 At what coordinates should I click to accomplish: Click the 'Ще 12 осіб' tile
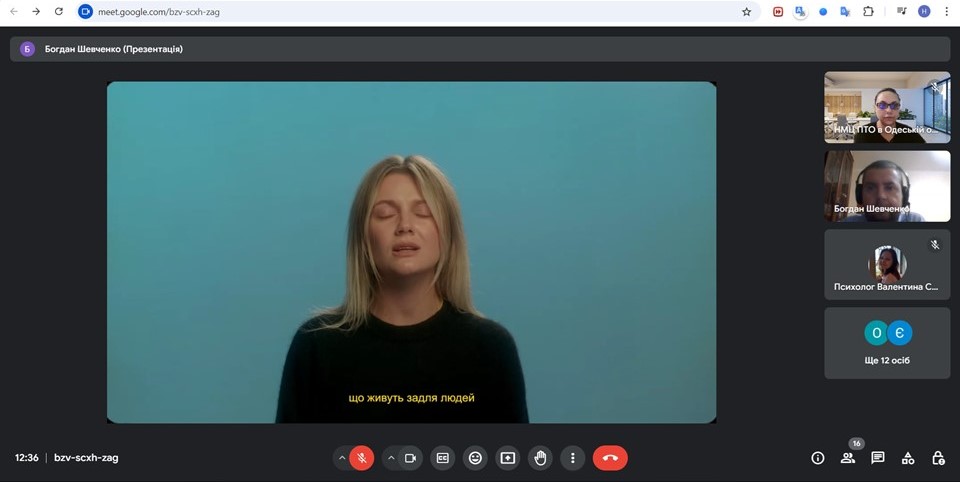pos(887,343)
